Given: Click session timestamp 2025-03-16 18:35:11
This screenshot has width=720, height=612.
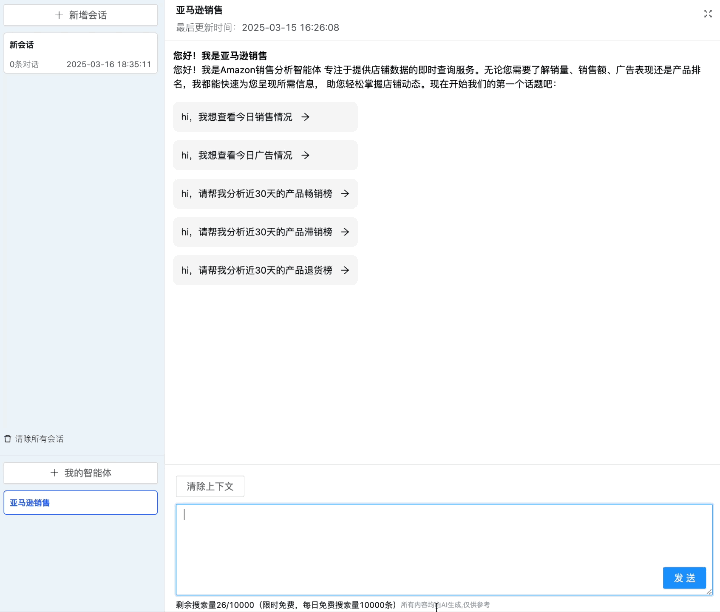Looking at the screenshot, I should click(109, 64).
